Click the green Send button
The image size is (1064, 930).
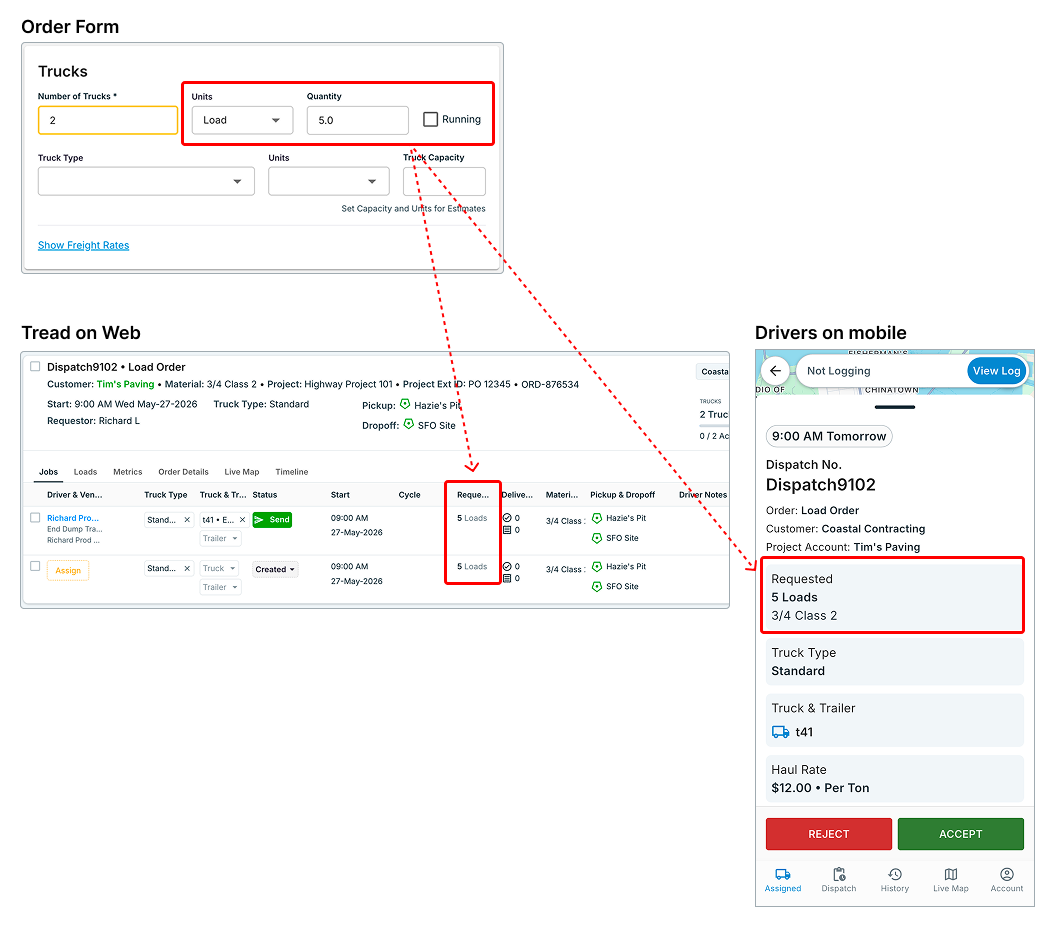tap(272, 520)
